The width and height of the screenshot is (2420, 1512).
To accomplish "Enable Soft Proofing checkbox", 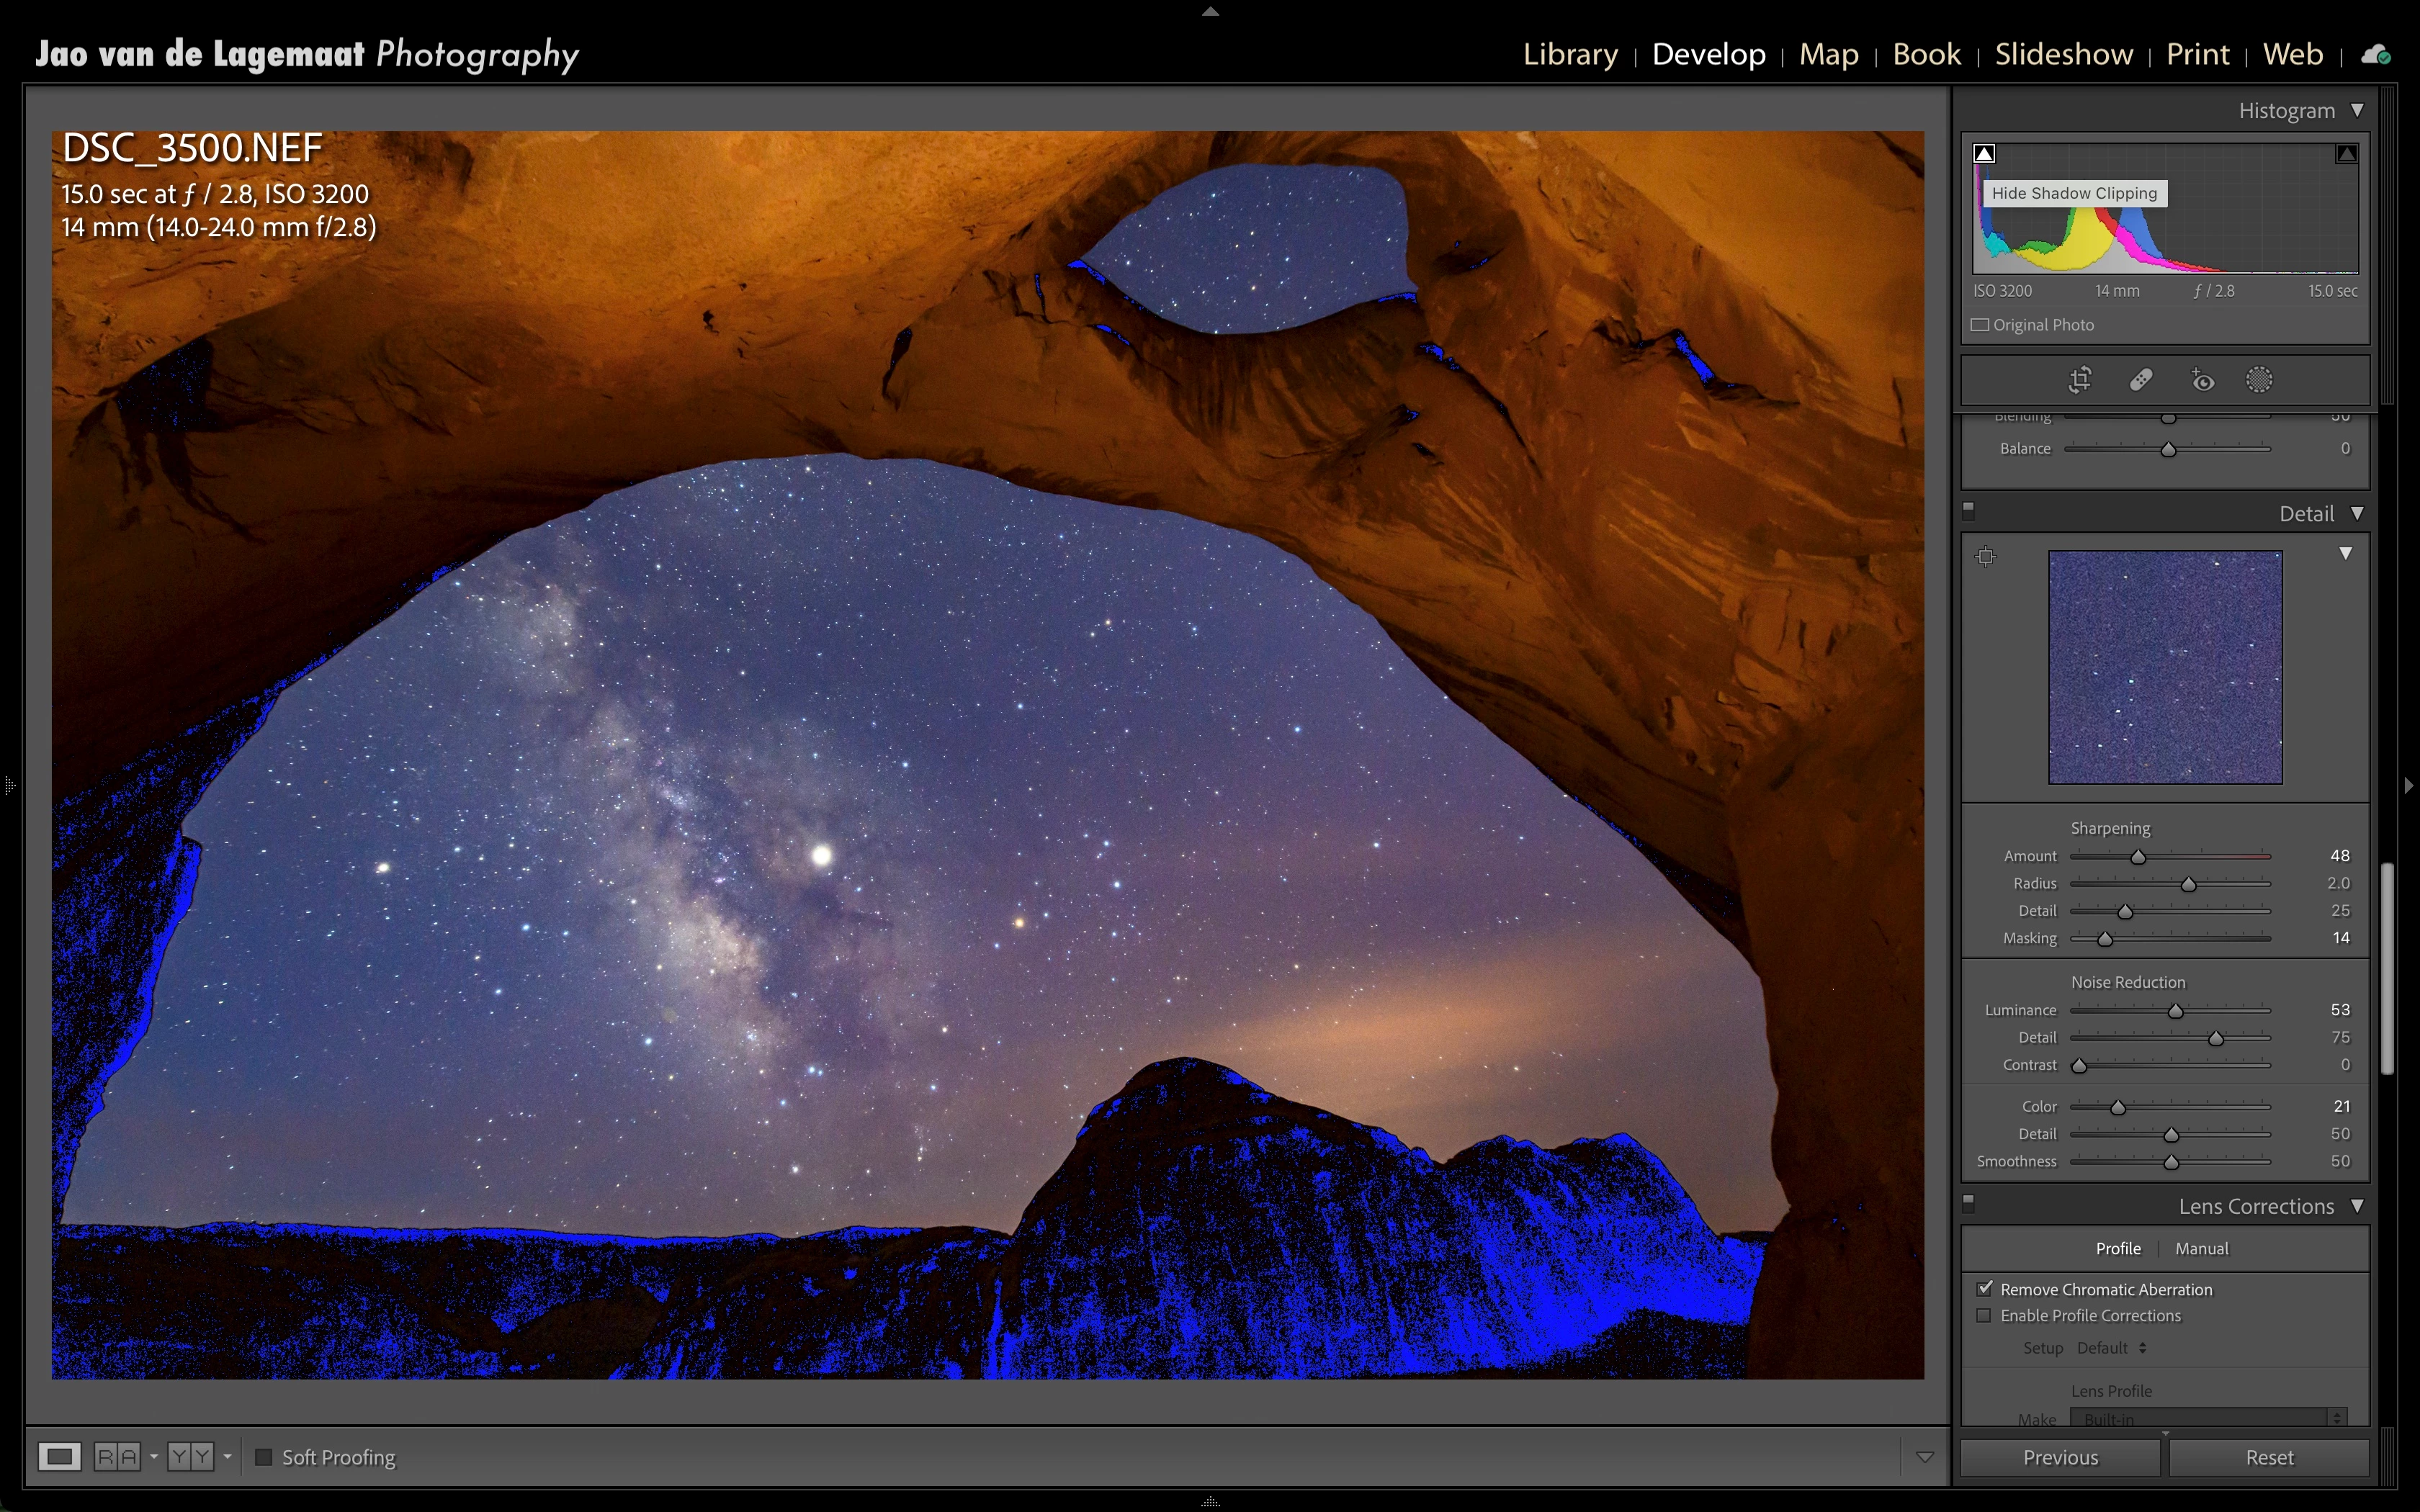I will pos(264,1457).
